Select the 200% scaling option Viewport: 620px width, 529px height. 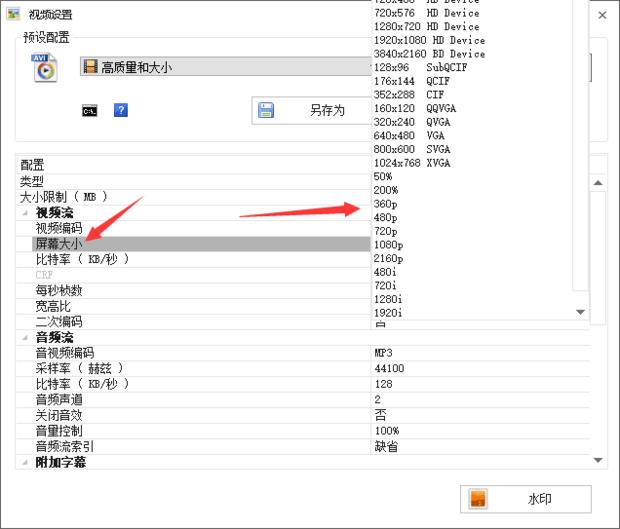pyautogui.click(x=386, y=190)
